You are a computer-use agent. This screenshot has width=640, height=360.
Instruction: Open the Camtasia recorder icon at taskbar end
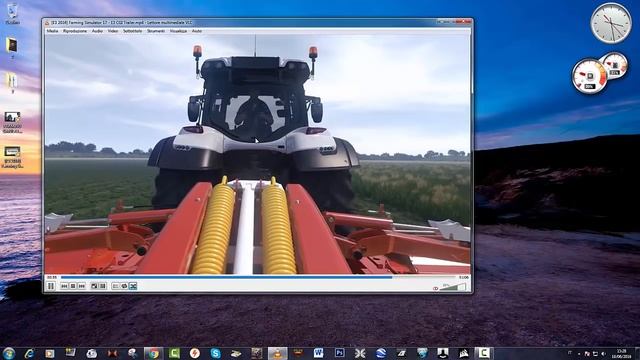[484, 353]
